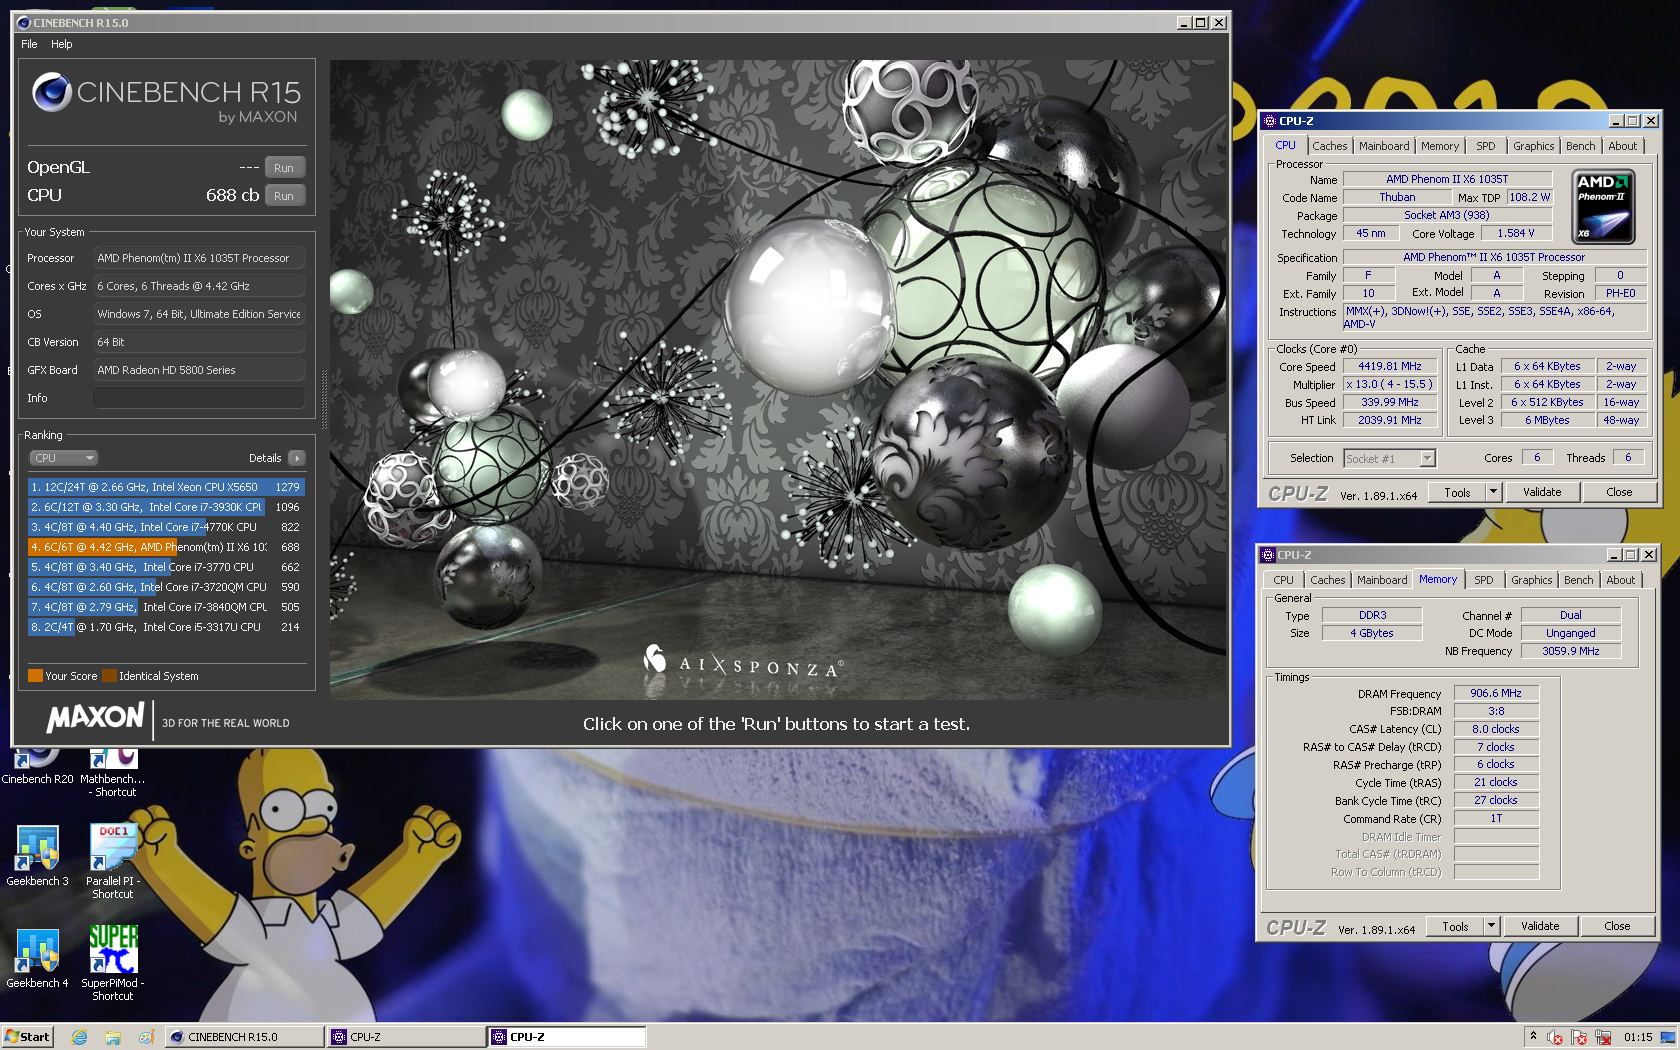Image resolution: width=1680 pixels, height=1050 pixels.
Task: Select highlighted AMD Phenom II X6 ranking row
Action: tap(166, 547)
